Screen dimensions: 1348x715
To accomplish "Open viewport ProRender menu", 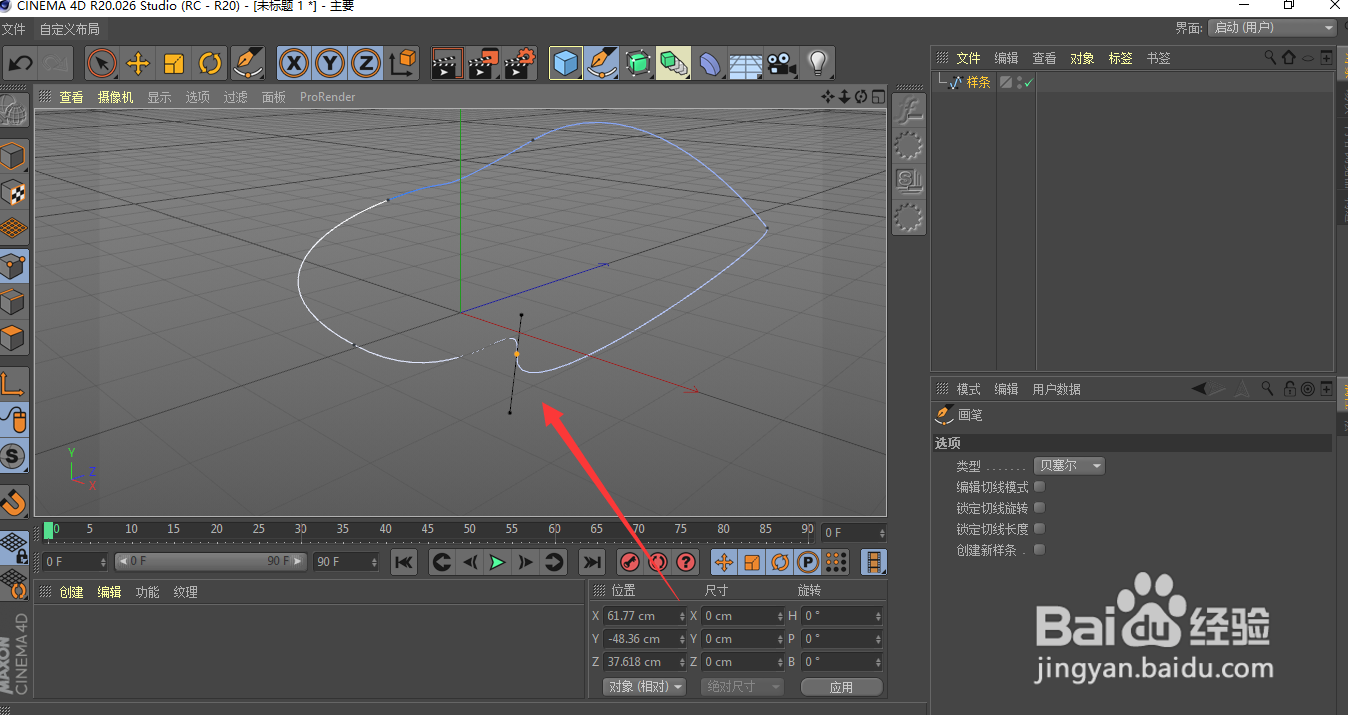I will [327, 97].
